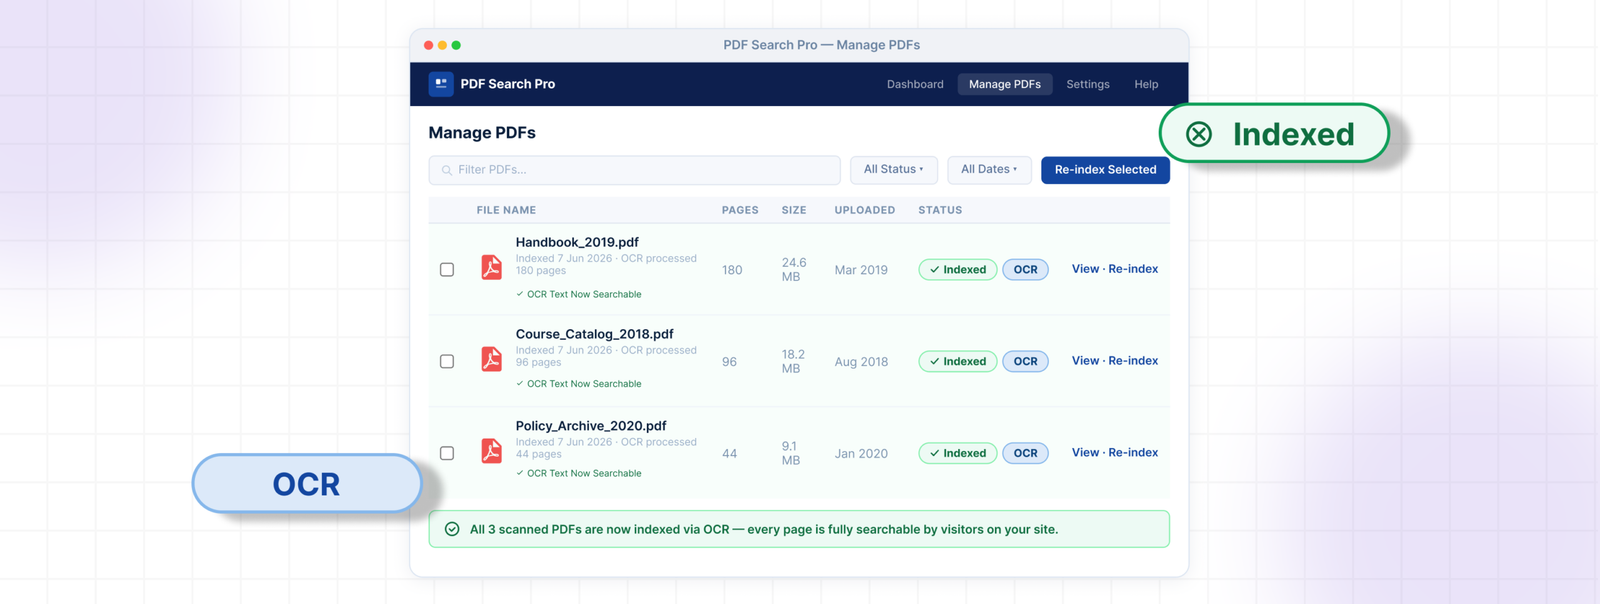Open the All Dates dropdown
The width and height of the screenshot is (1600, 604).
click(x=989, y=170)
